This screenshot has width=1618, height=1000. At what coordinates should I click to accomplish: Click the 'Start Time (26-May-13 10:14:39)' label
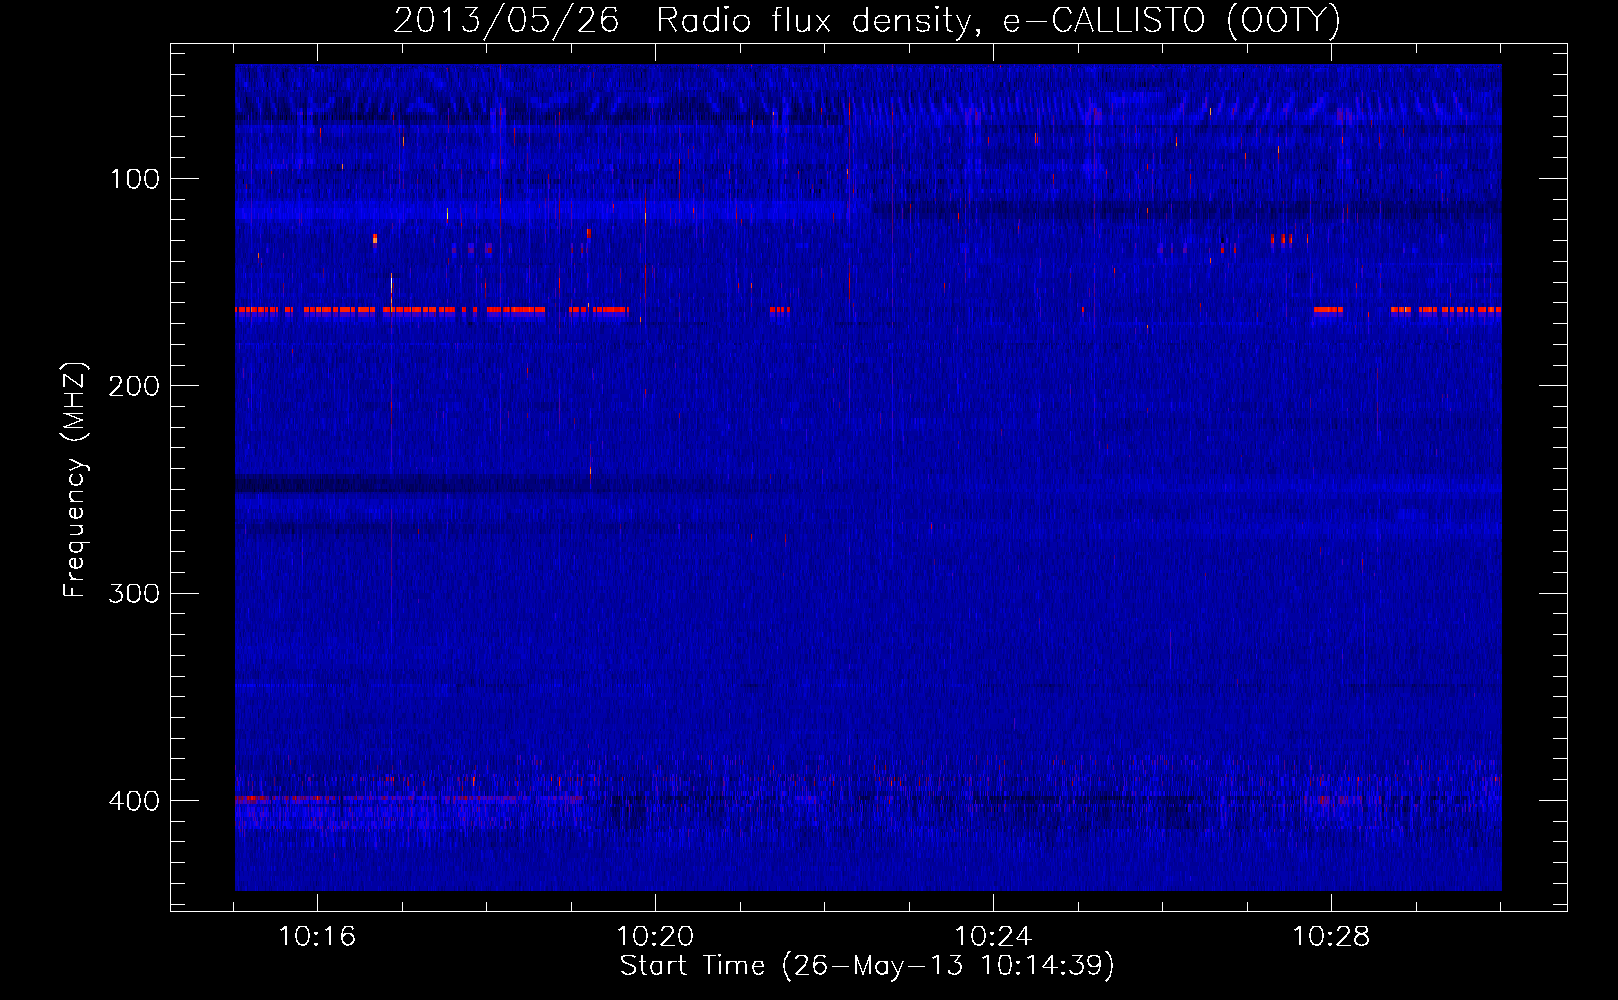867,966
